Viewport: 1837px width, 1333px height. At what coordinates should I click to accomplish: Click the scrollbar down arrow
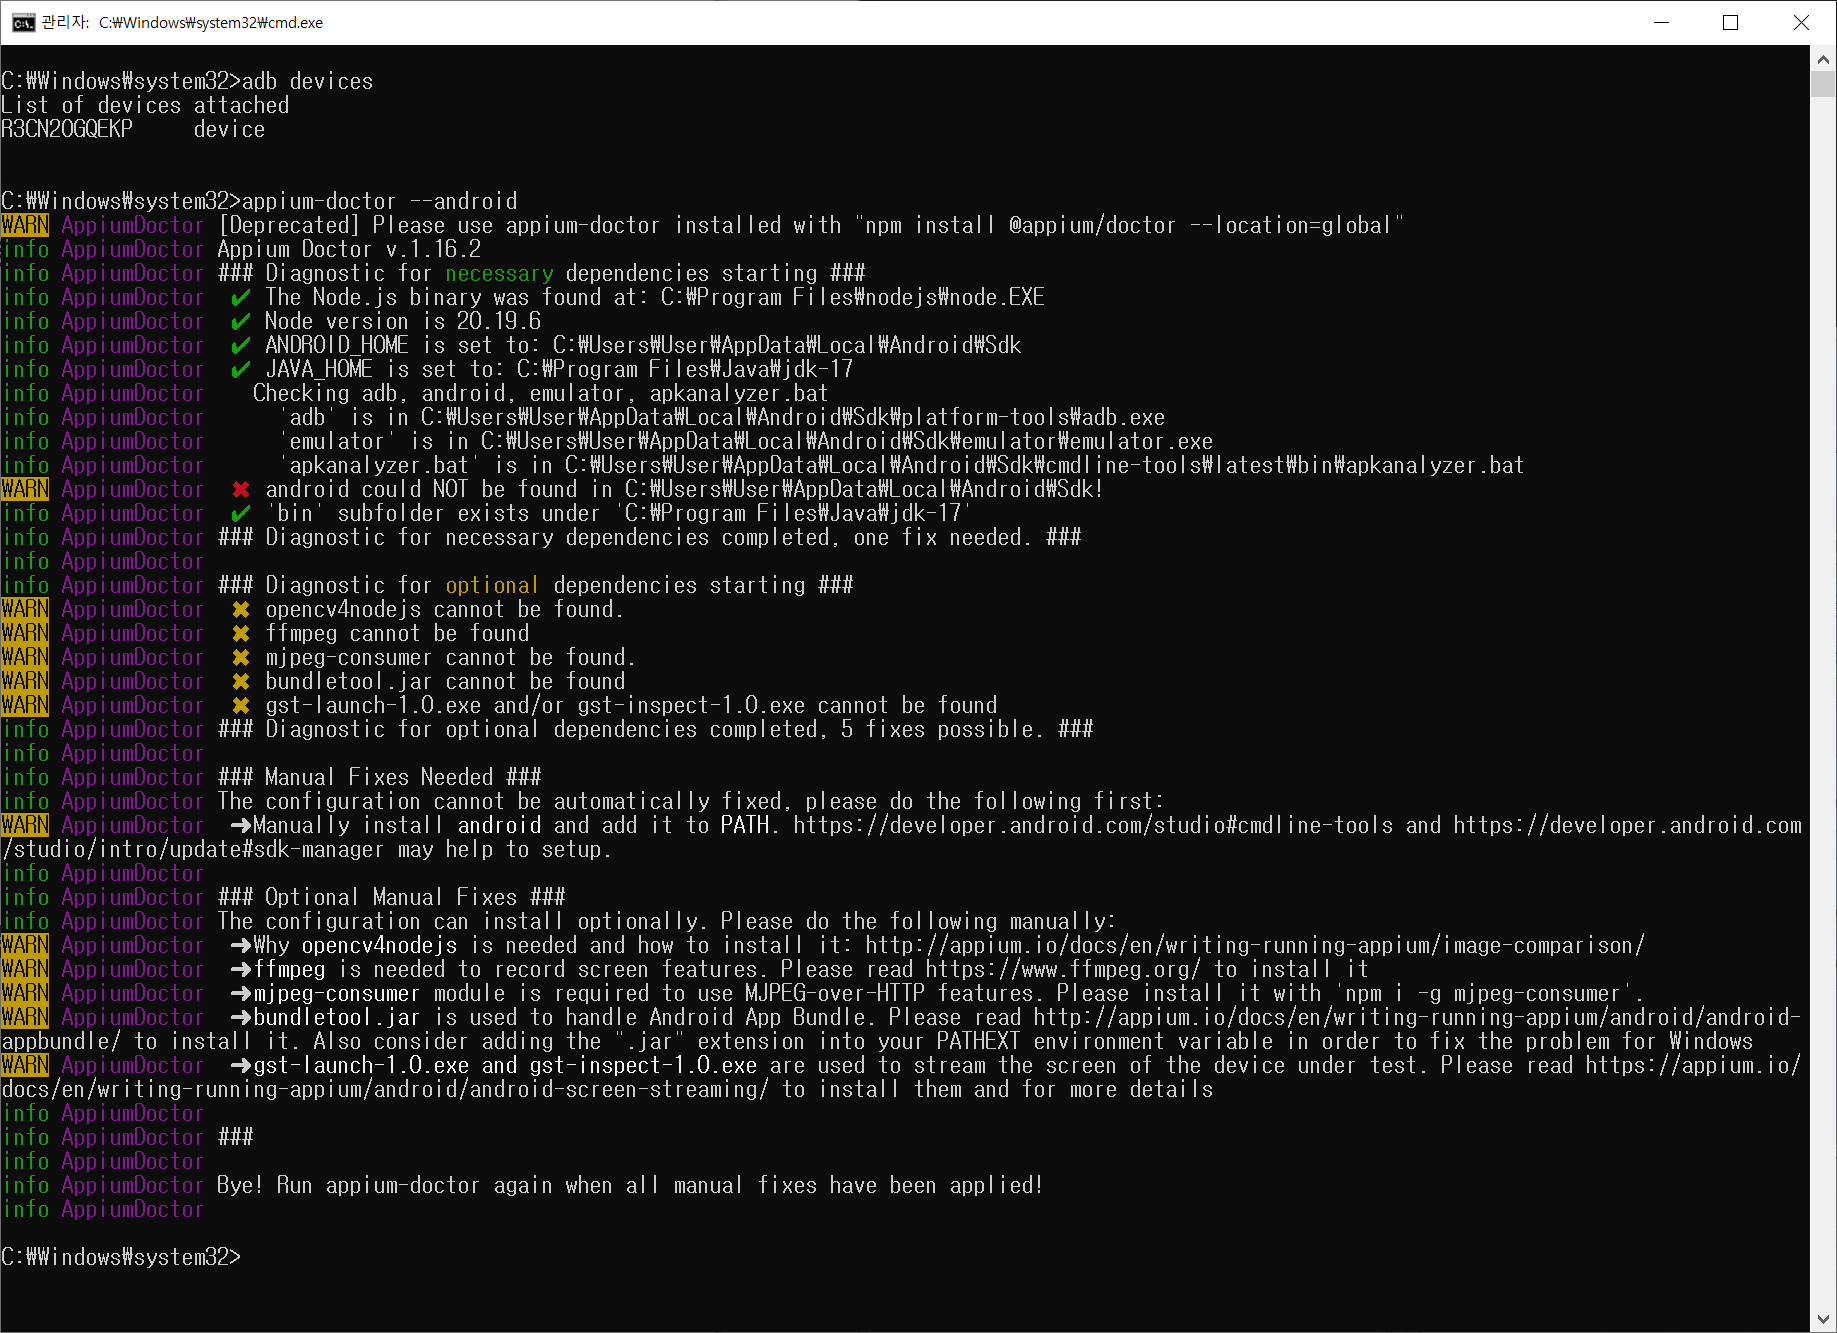1823,1319
